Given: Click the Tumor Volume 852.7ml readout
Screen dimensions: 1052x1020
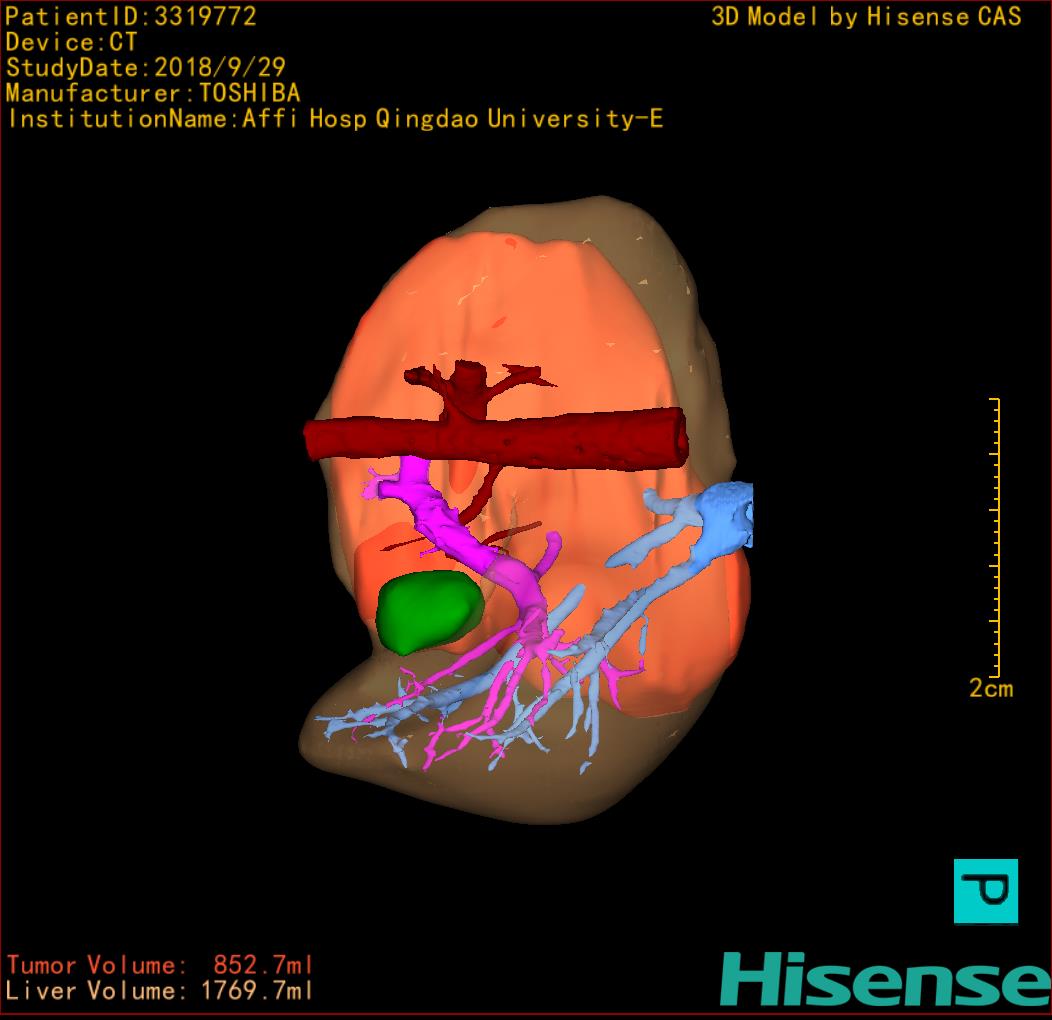Looking at the screenshot, I should (160, 965).
